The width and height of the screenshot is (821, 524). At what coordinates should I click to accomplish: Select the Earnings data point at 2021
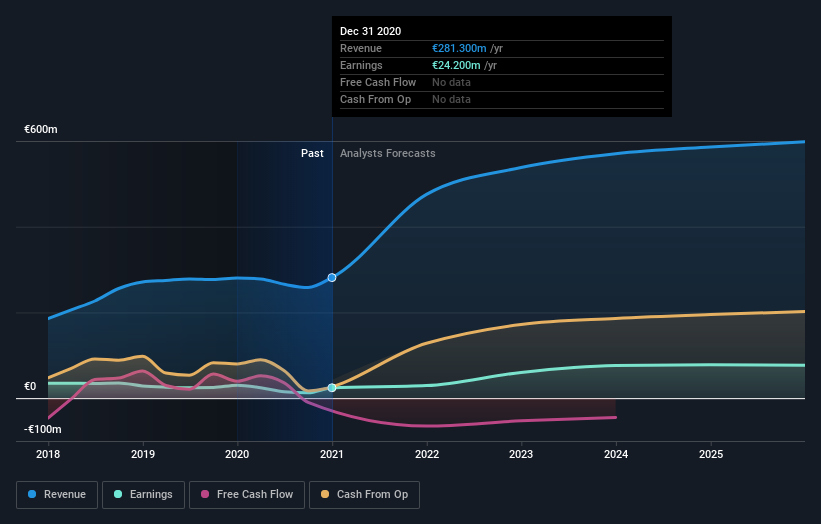point(332,388)
